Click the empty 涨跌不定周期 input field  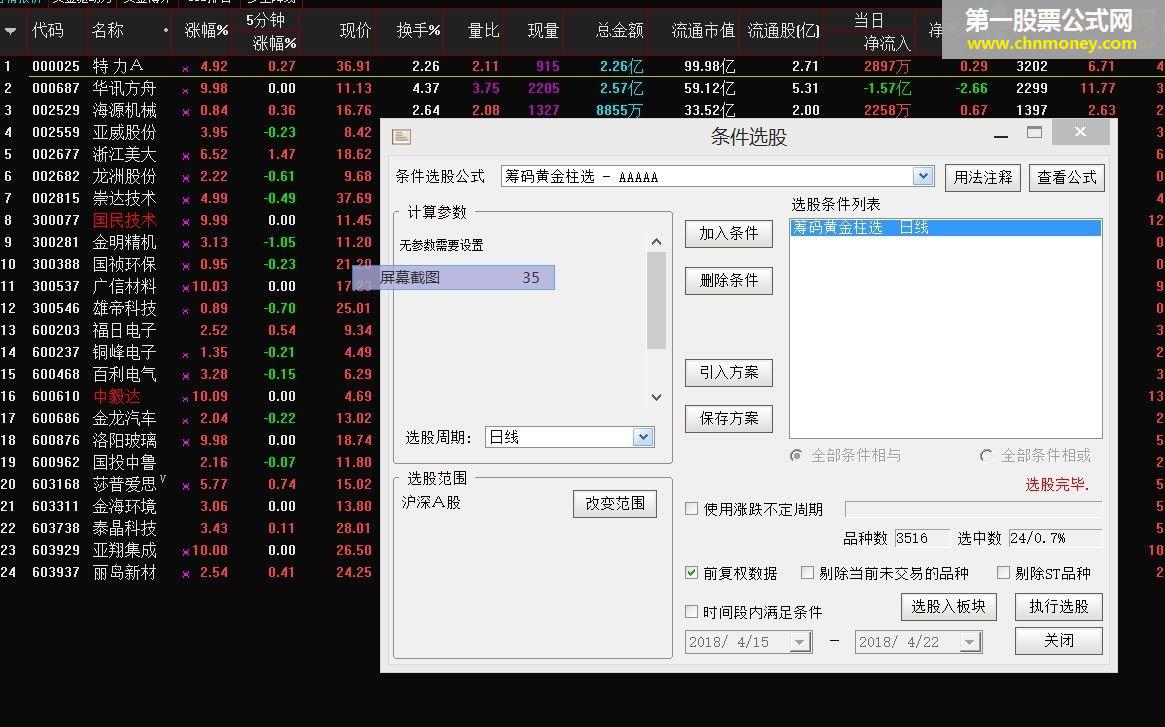click(x=973, y=509)
